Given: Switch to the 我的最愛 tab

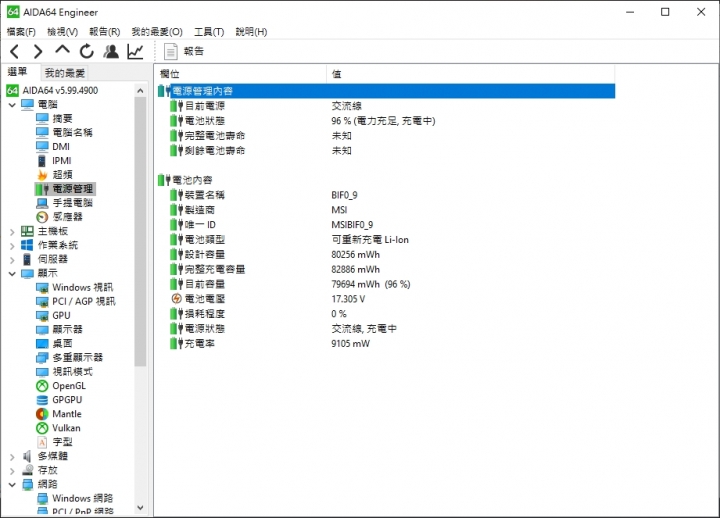Looking at the screenshot, I should (x=64, y=73).
